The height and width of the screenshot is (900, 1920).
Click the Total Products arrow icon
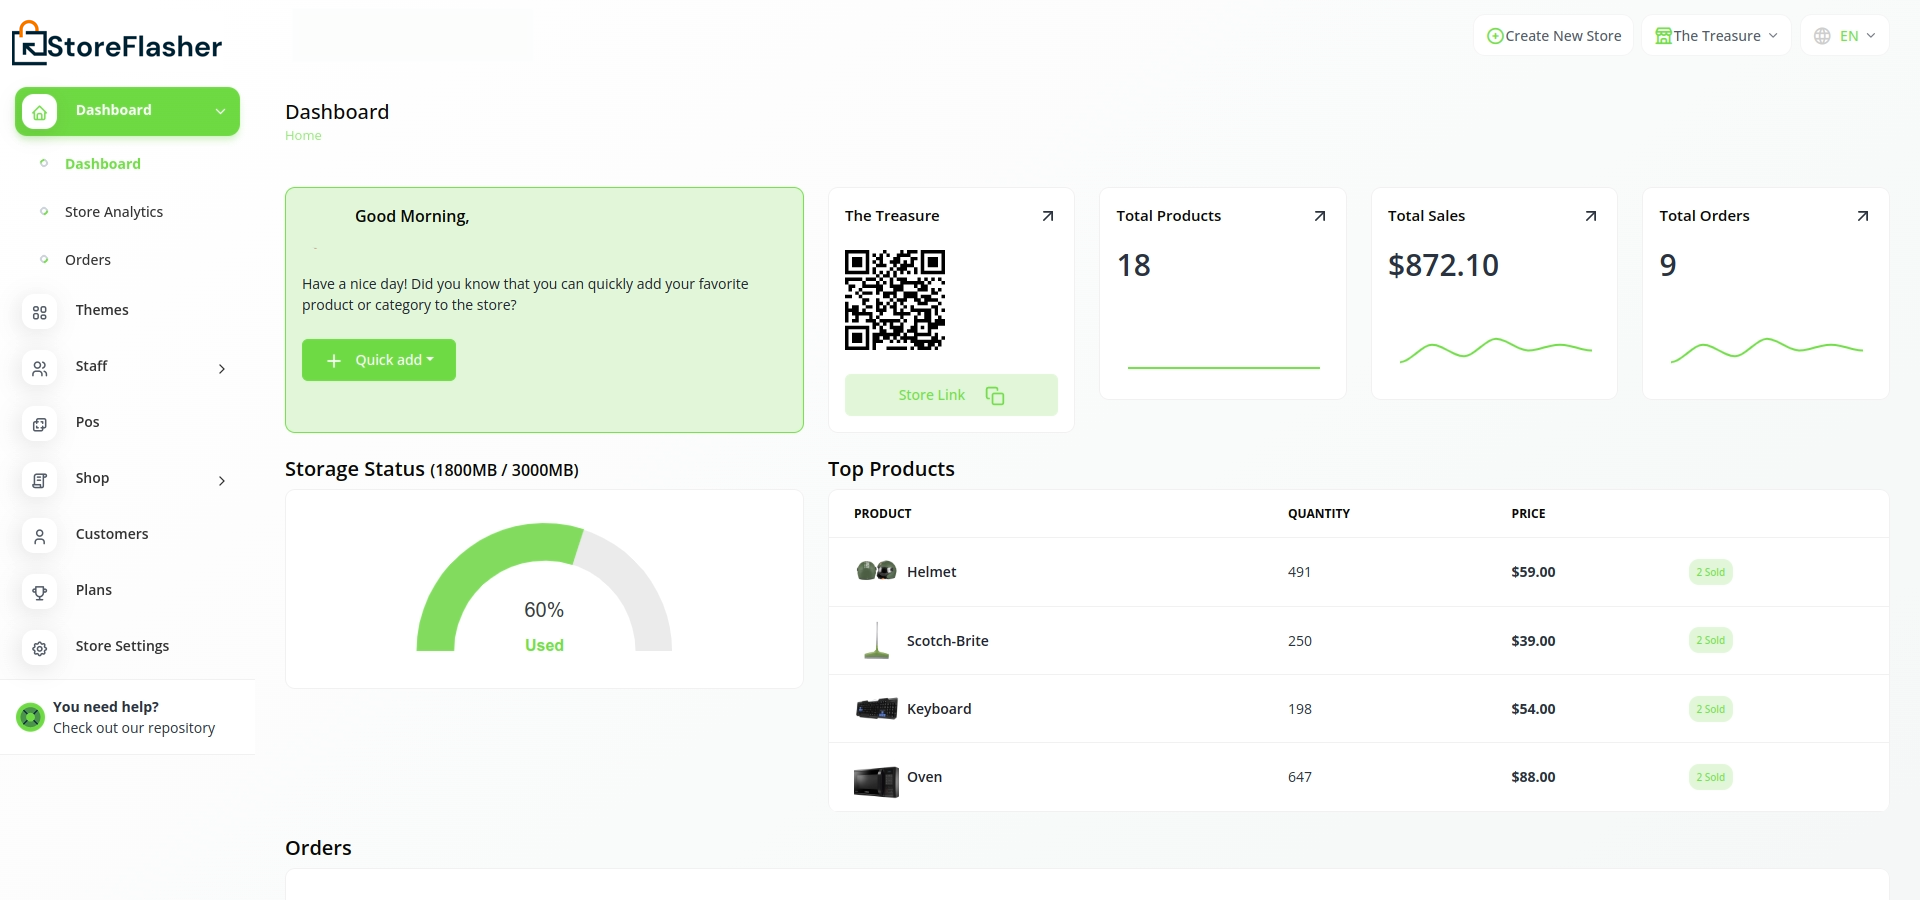pyautogui.click(x=1319, y=216)
